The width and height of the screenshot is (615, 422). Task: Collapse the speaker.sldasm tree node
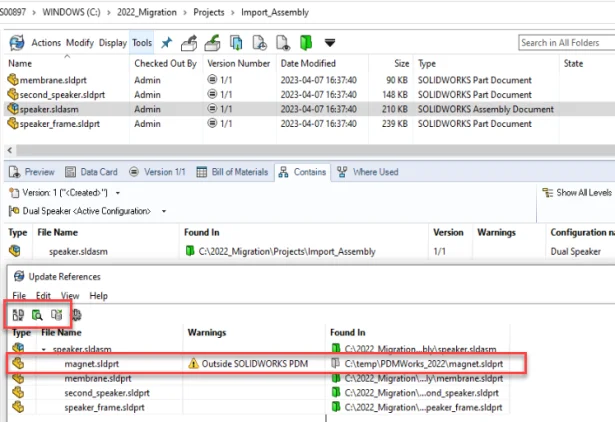43,349
